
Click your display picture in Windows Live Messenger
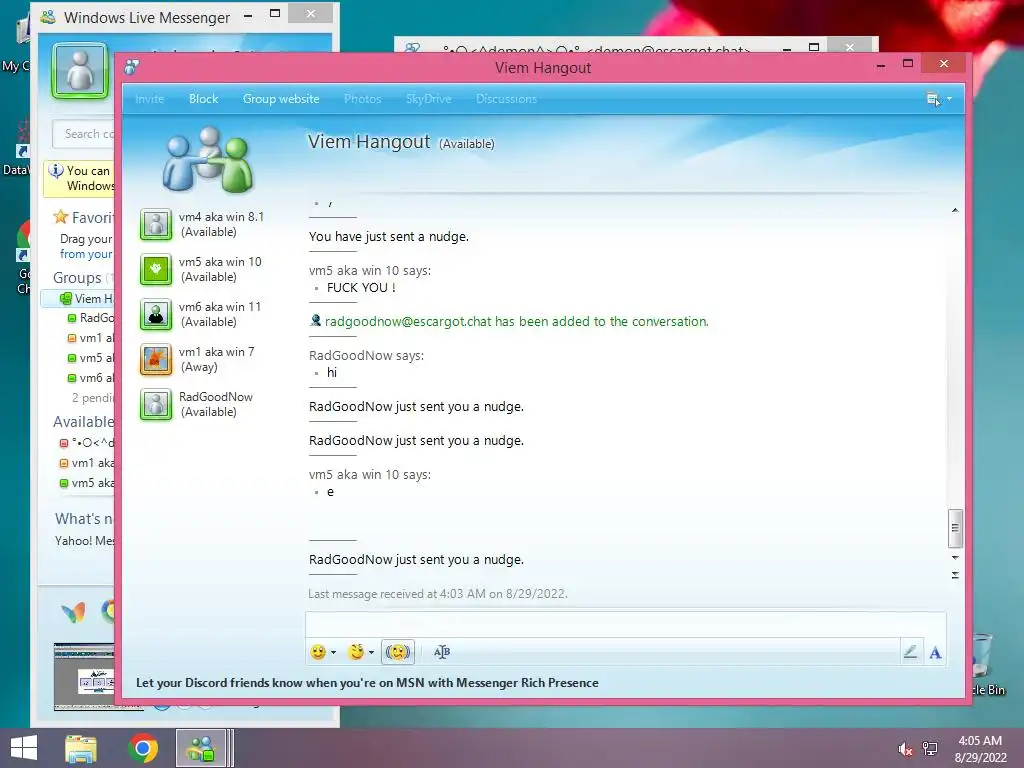coord(80,71)
